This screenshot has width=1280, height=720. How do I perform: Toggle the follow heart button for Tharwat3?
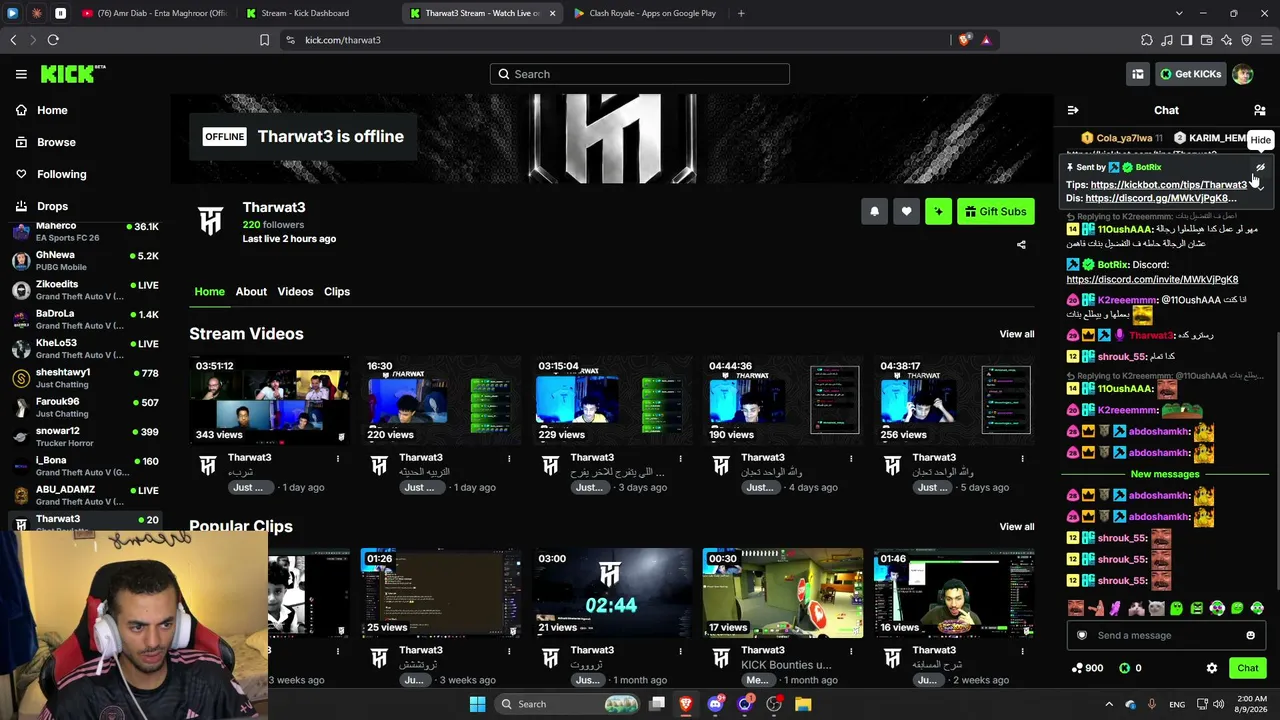[906, 211]
